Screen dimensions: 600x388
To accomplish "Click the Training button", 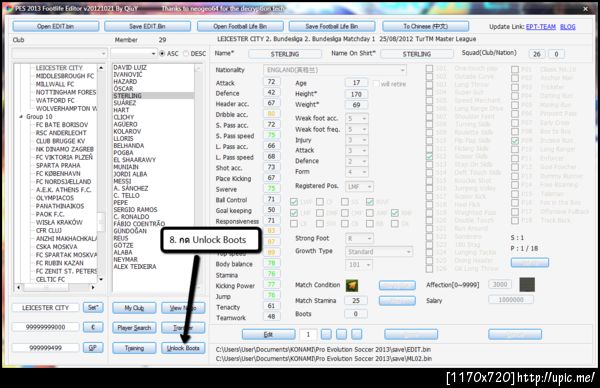I will click(134, 348).
